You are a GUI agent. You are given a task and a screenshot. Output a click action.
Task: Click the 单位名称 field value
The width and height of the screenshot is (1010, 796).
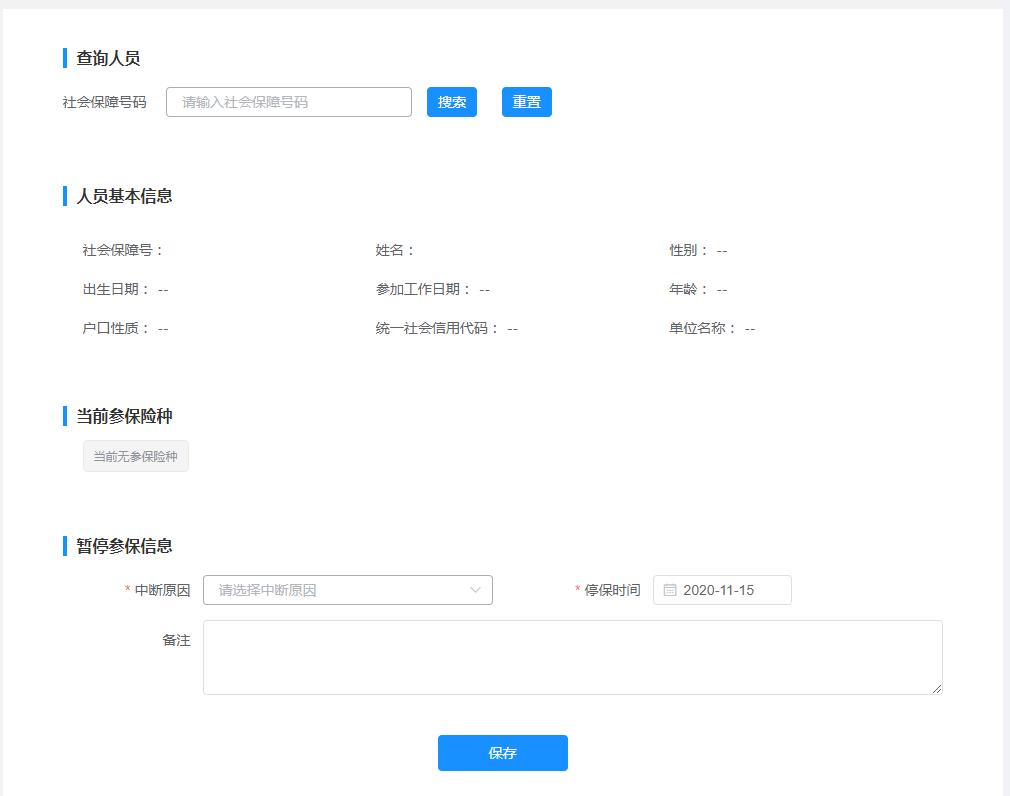click(x=750, y=327)
